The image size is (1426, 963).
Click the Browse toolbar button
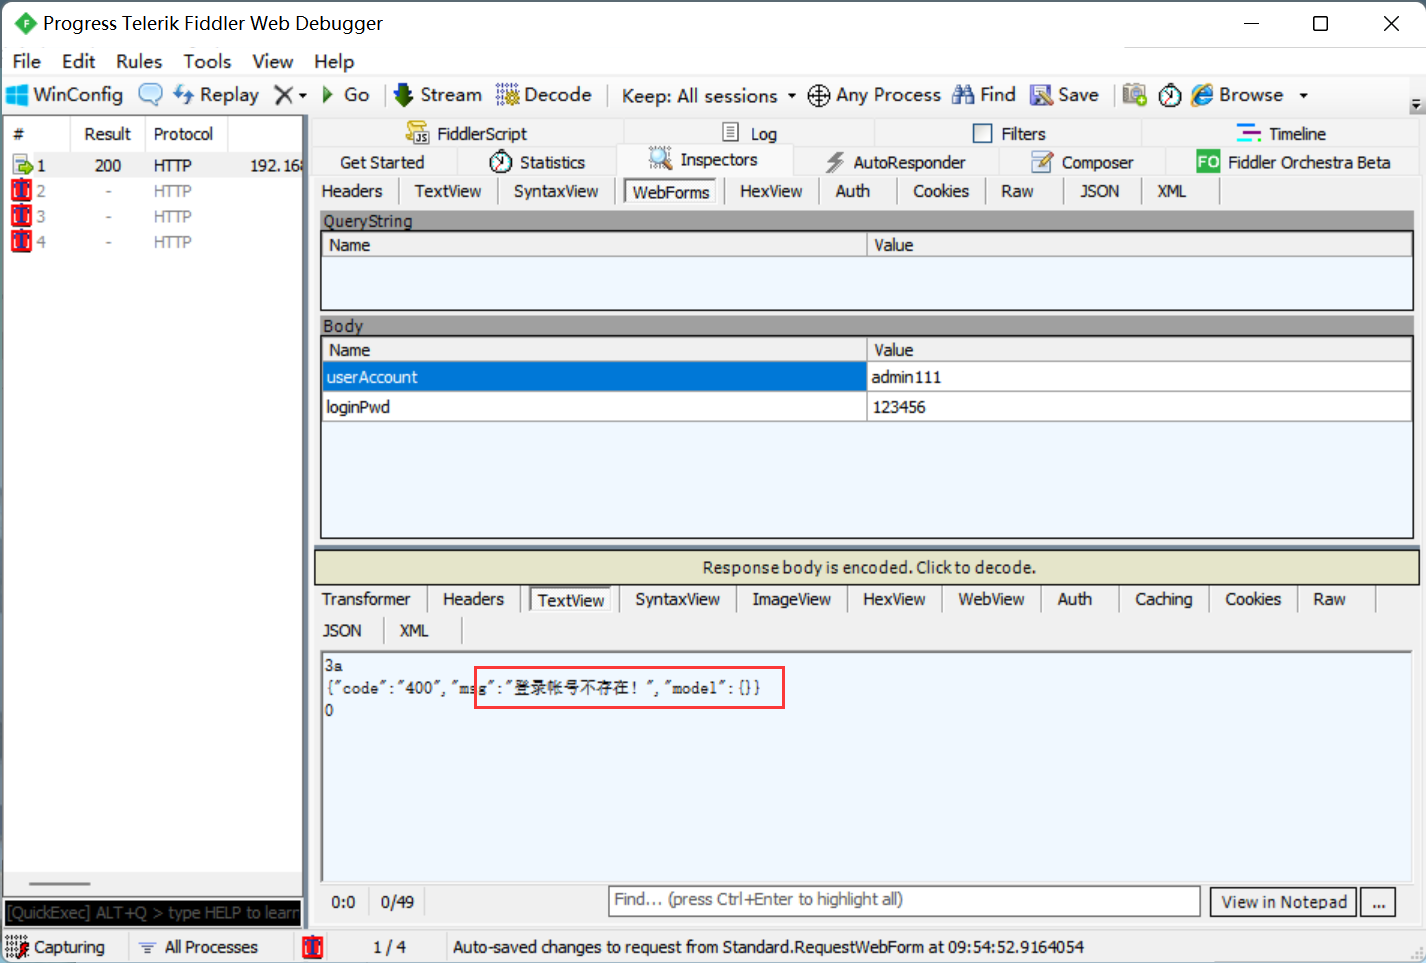pos(1238,95)
